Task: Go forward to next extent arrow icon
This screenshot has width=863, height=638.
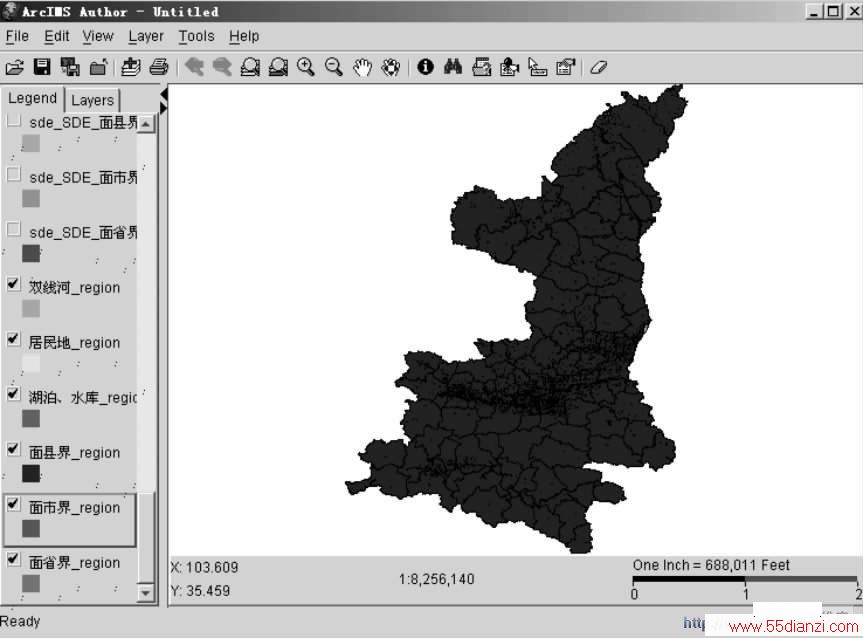Action: pyautogui.click(x=222, y=67)
